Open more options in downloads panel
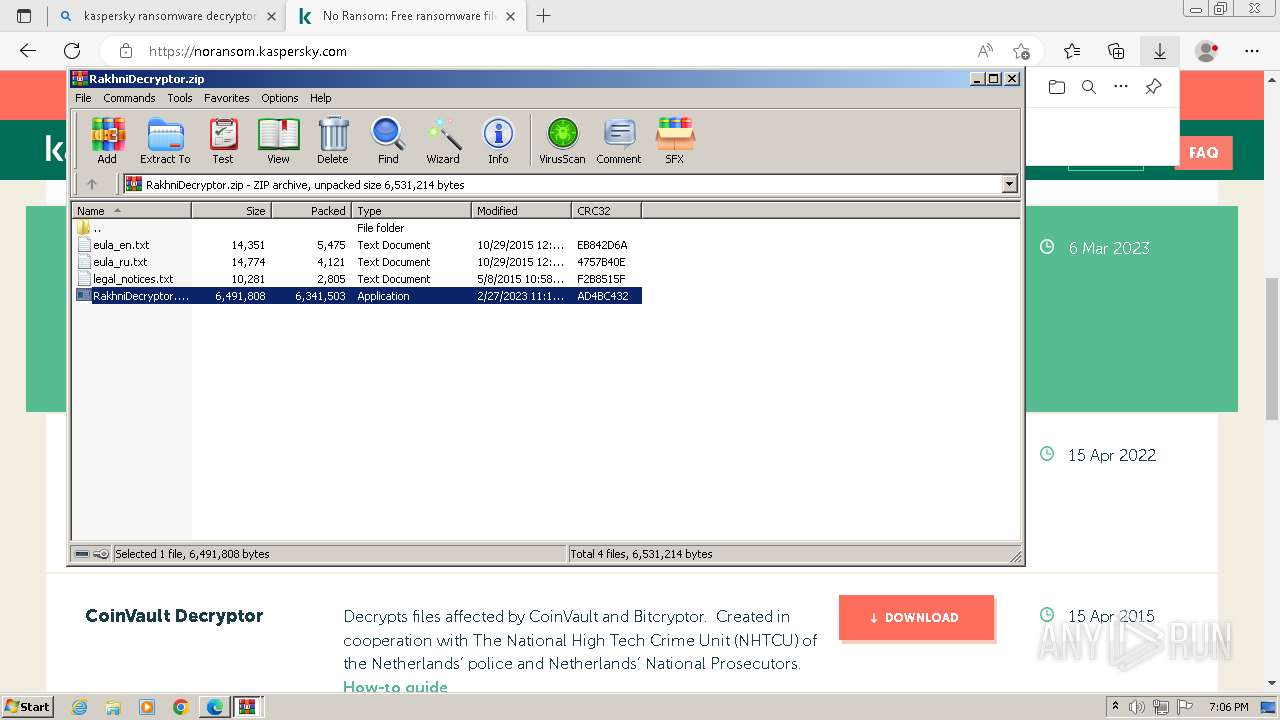 (1121, 87)
